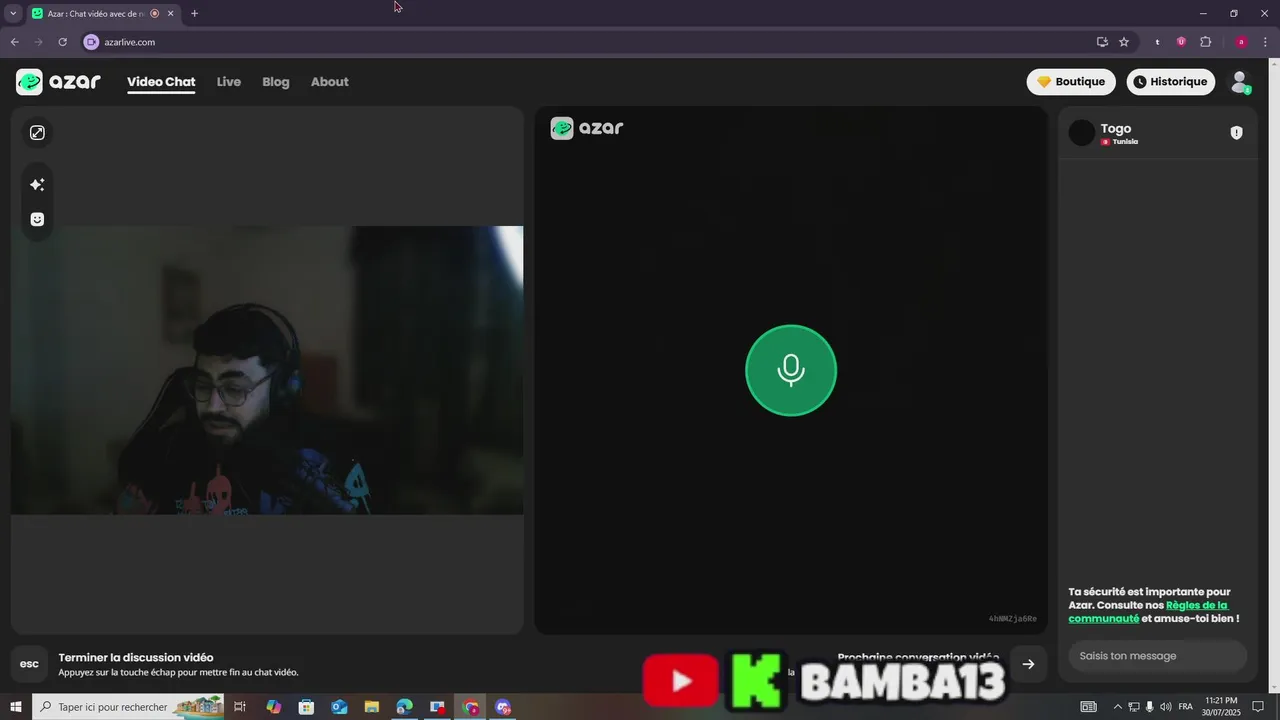Open volume control in system tray
Viewport: 1280px width, 720px height.
[x=1166, y=707]
